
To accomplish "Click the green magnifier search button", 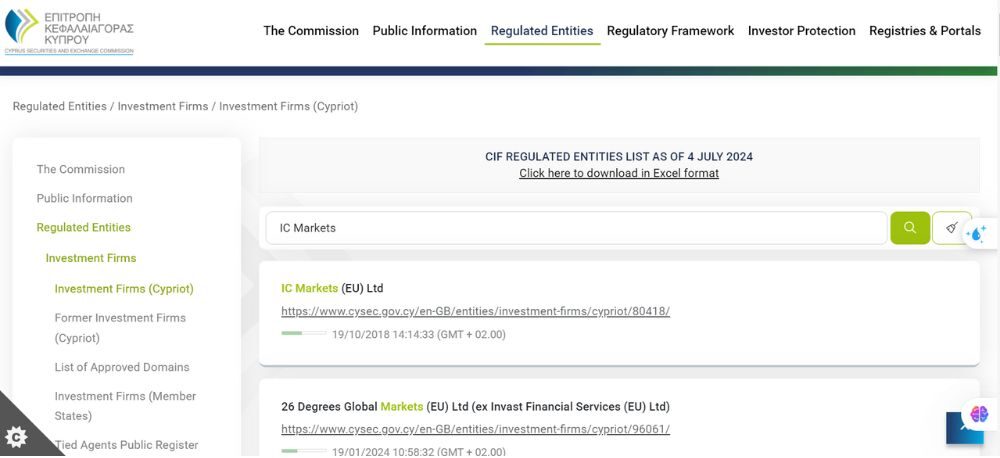I will coord(909,228).
